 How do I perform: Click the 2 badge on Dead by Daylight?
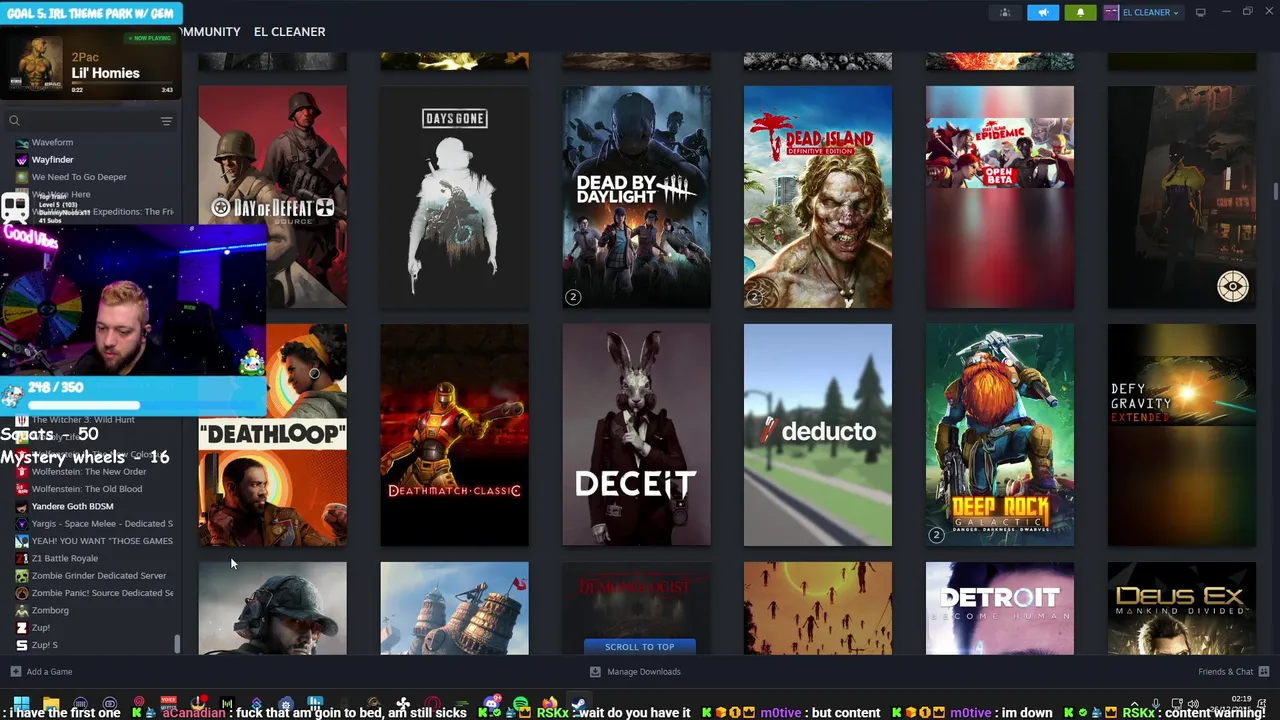click(x=573, y=297)
